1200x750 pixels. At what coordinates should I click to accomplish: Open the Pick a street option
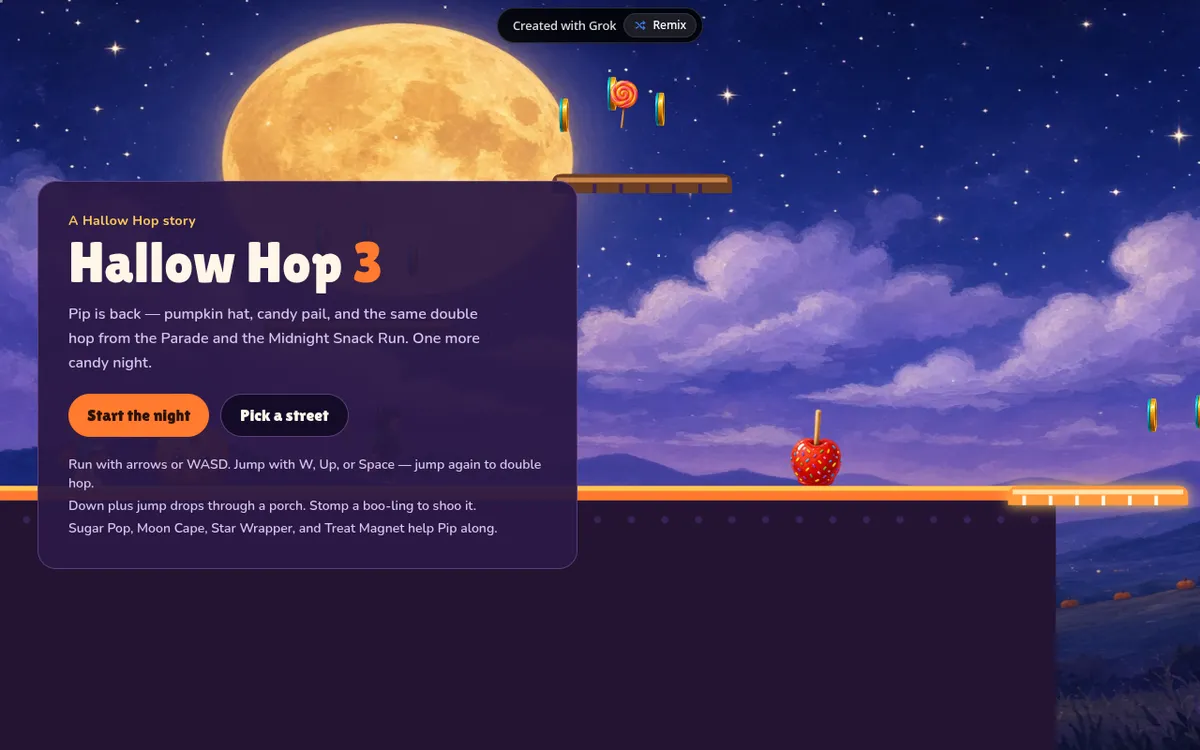(284, 415)
